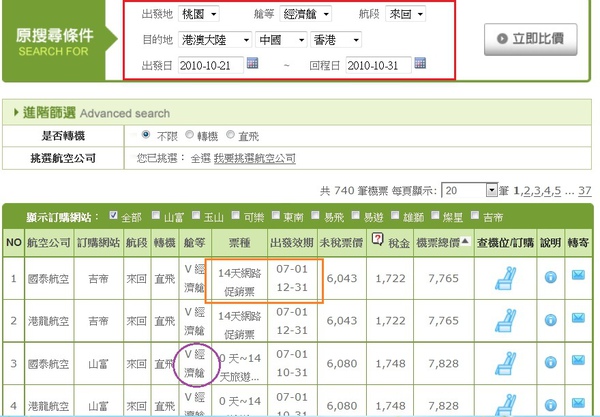
Task: Click 我要挑選航空公司 link
Action: (x=254, y=158)
